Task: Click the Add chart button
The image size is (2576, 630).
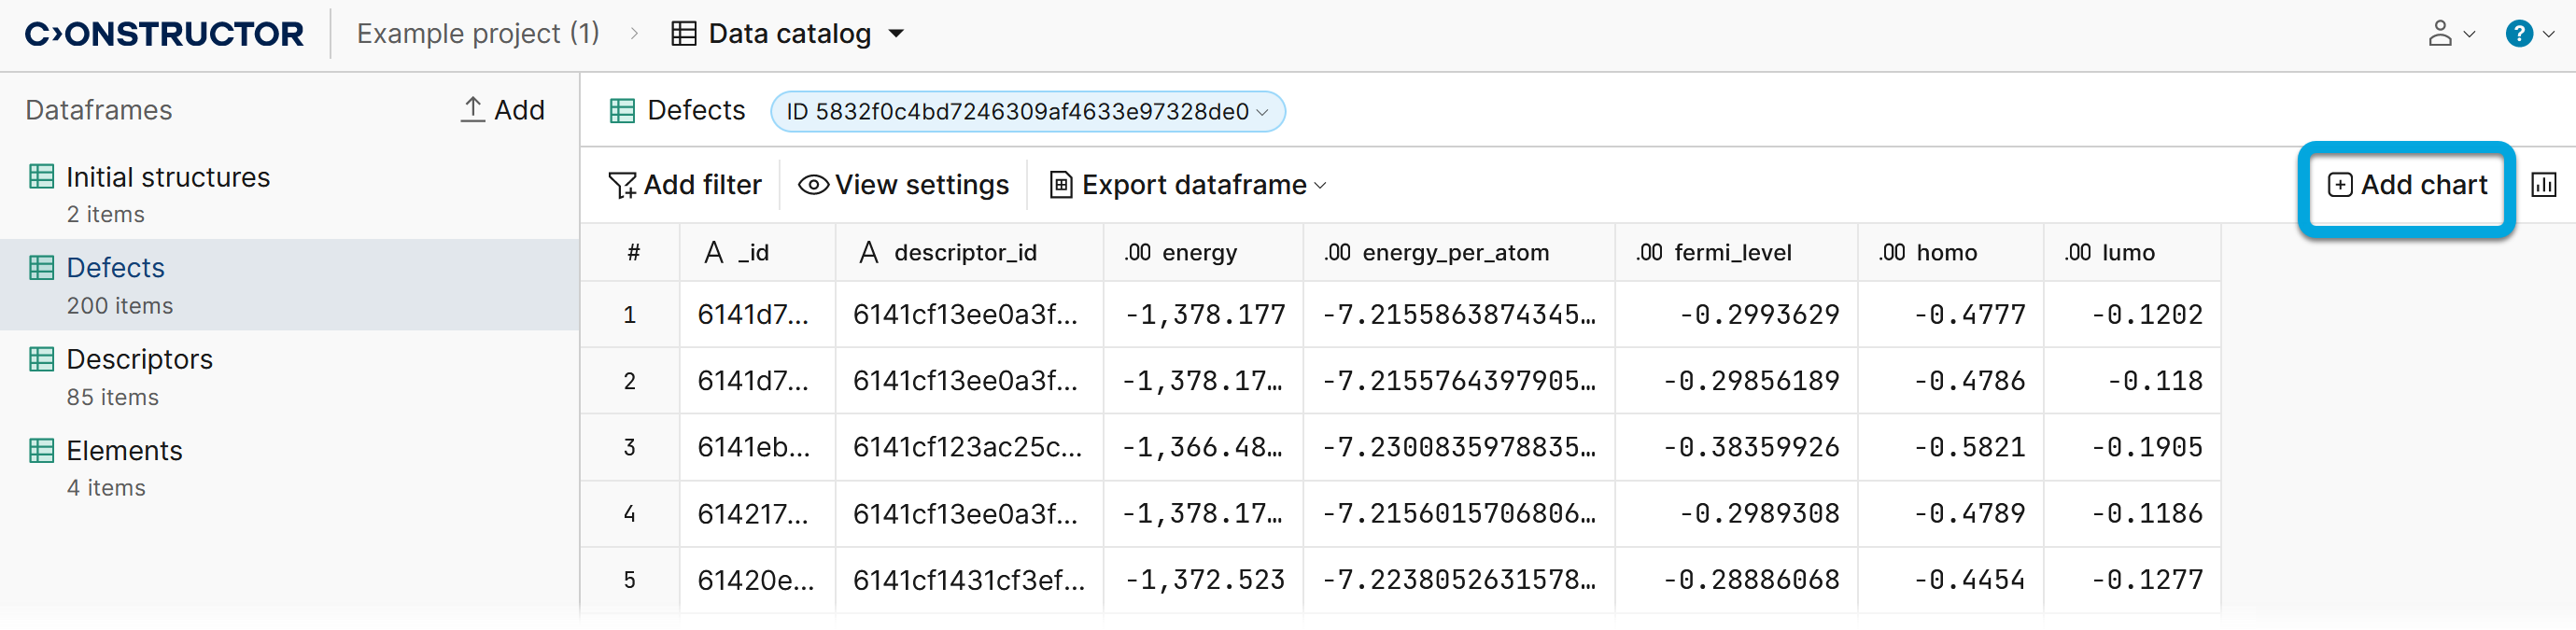Action: point(2407,185)
